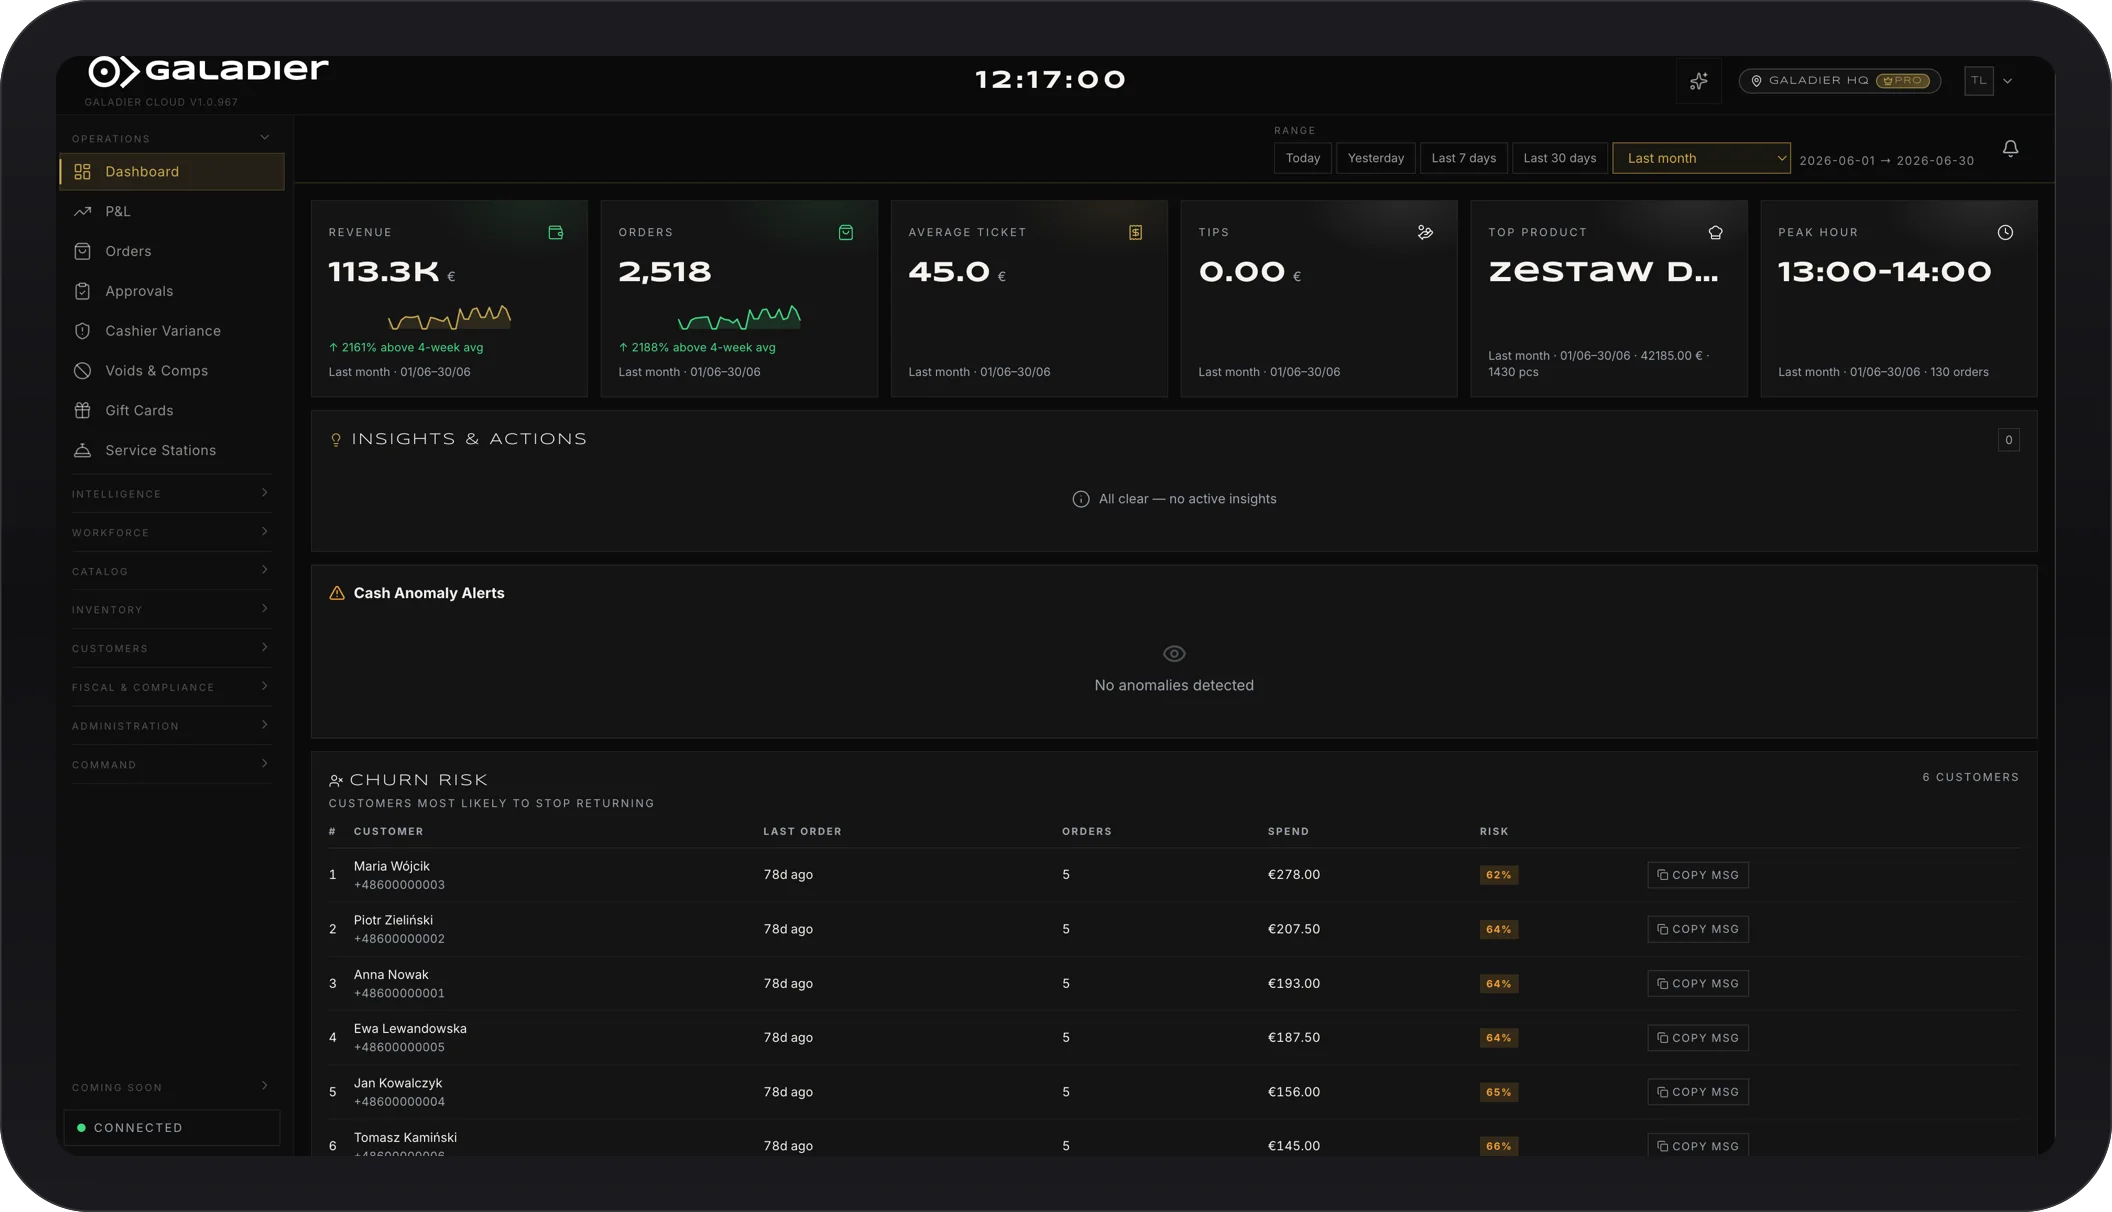The width and height of the screenshot is (2112, 1212).
Task: Open Approvals page
Action: [172, 291]
